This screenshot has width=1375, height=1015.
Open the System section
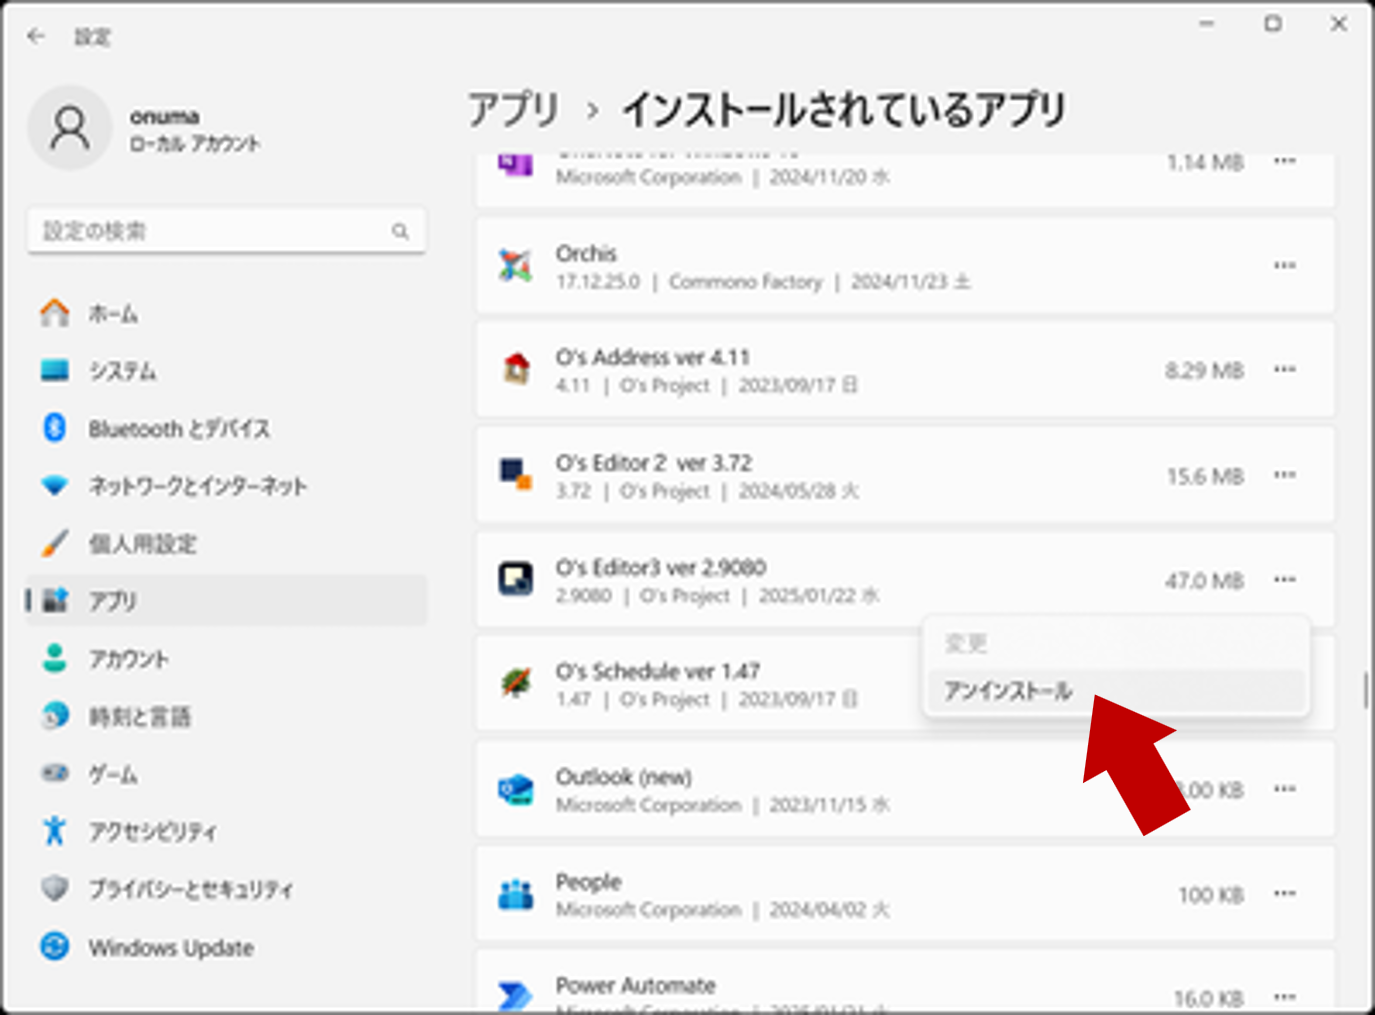pos(227,371)
